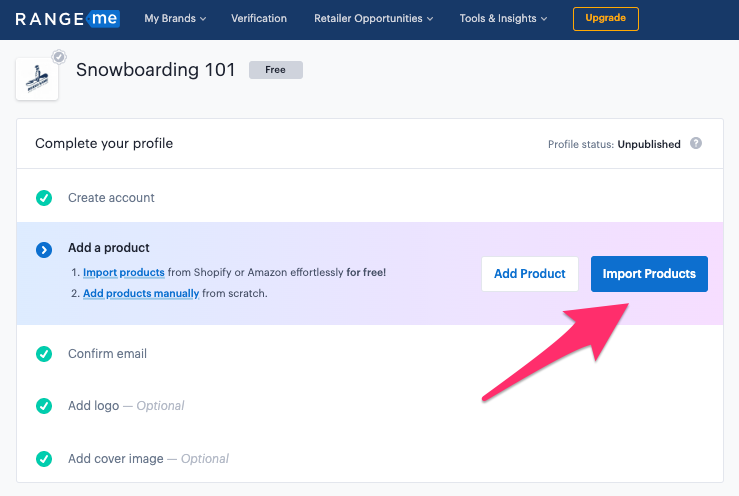Viewport: 739px width, 496px height.
Task: Click the green check next to Confirm email
Action: [x=44, y=354]
